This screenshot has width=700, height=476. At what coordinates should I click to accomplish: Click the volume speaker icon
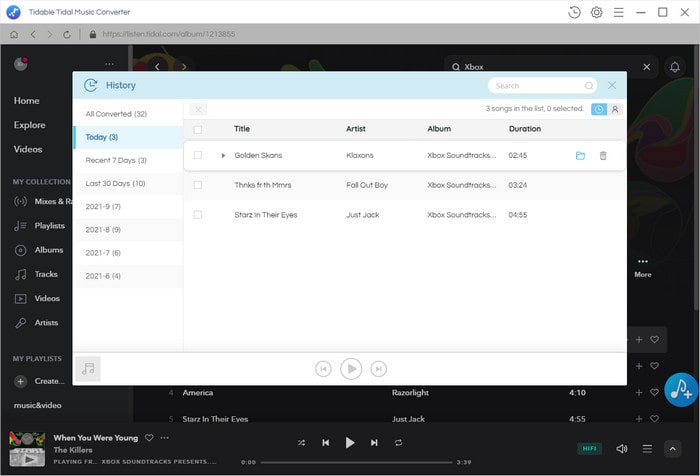[x=622, y=449]
